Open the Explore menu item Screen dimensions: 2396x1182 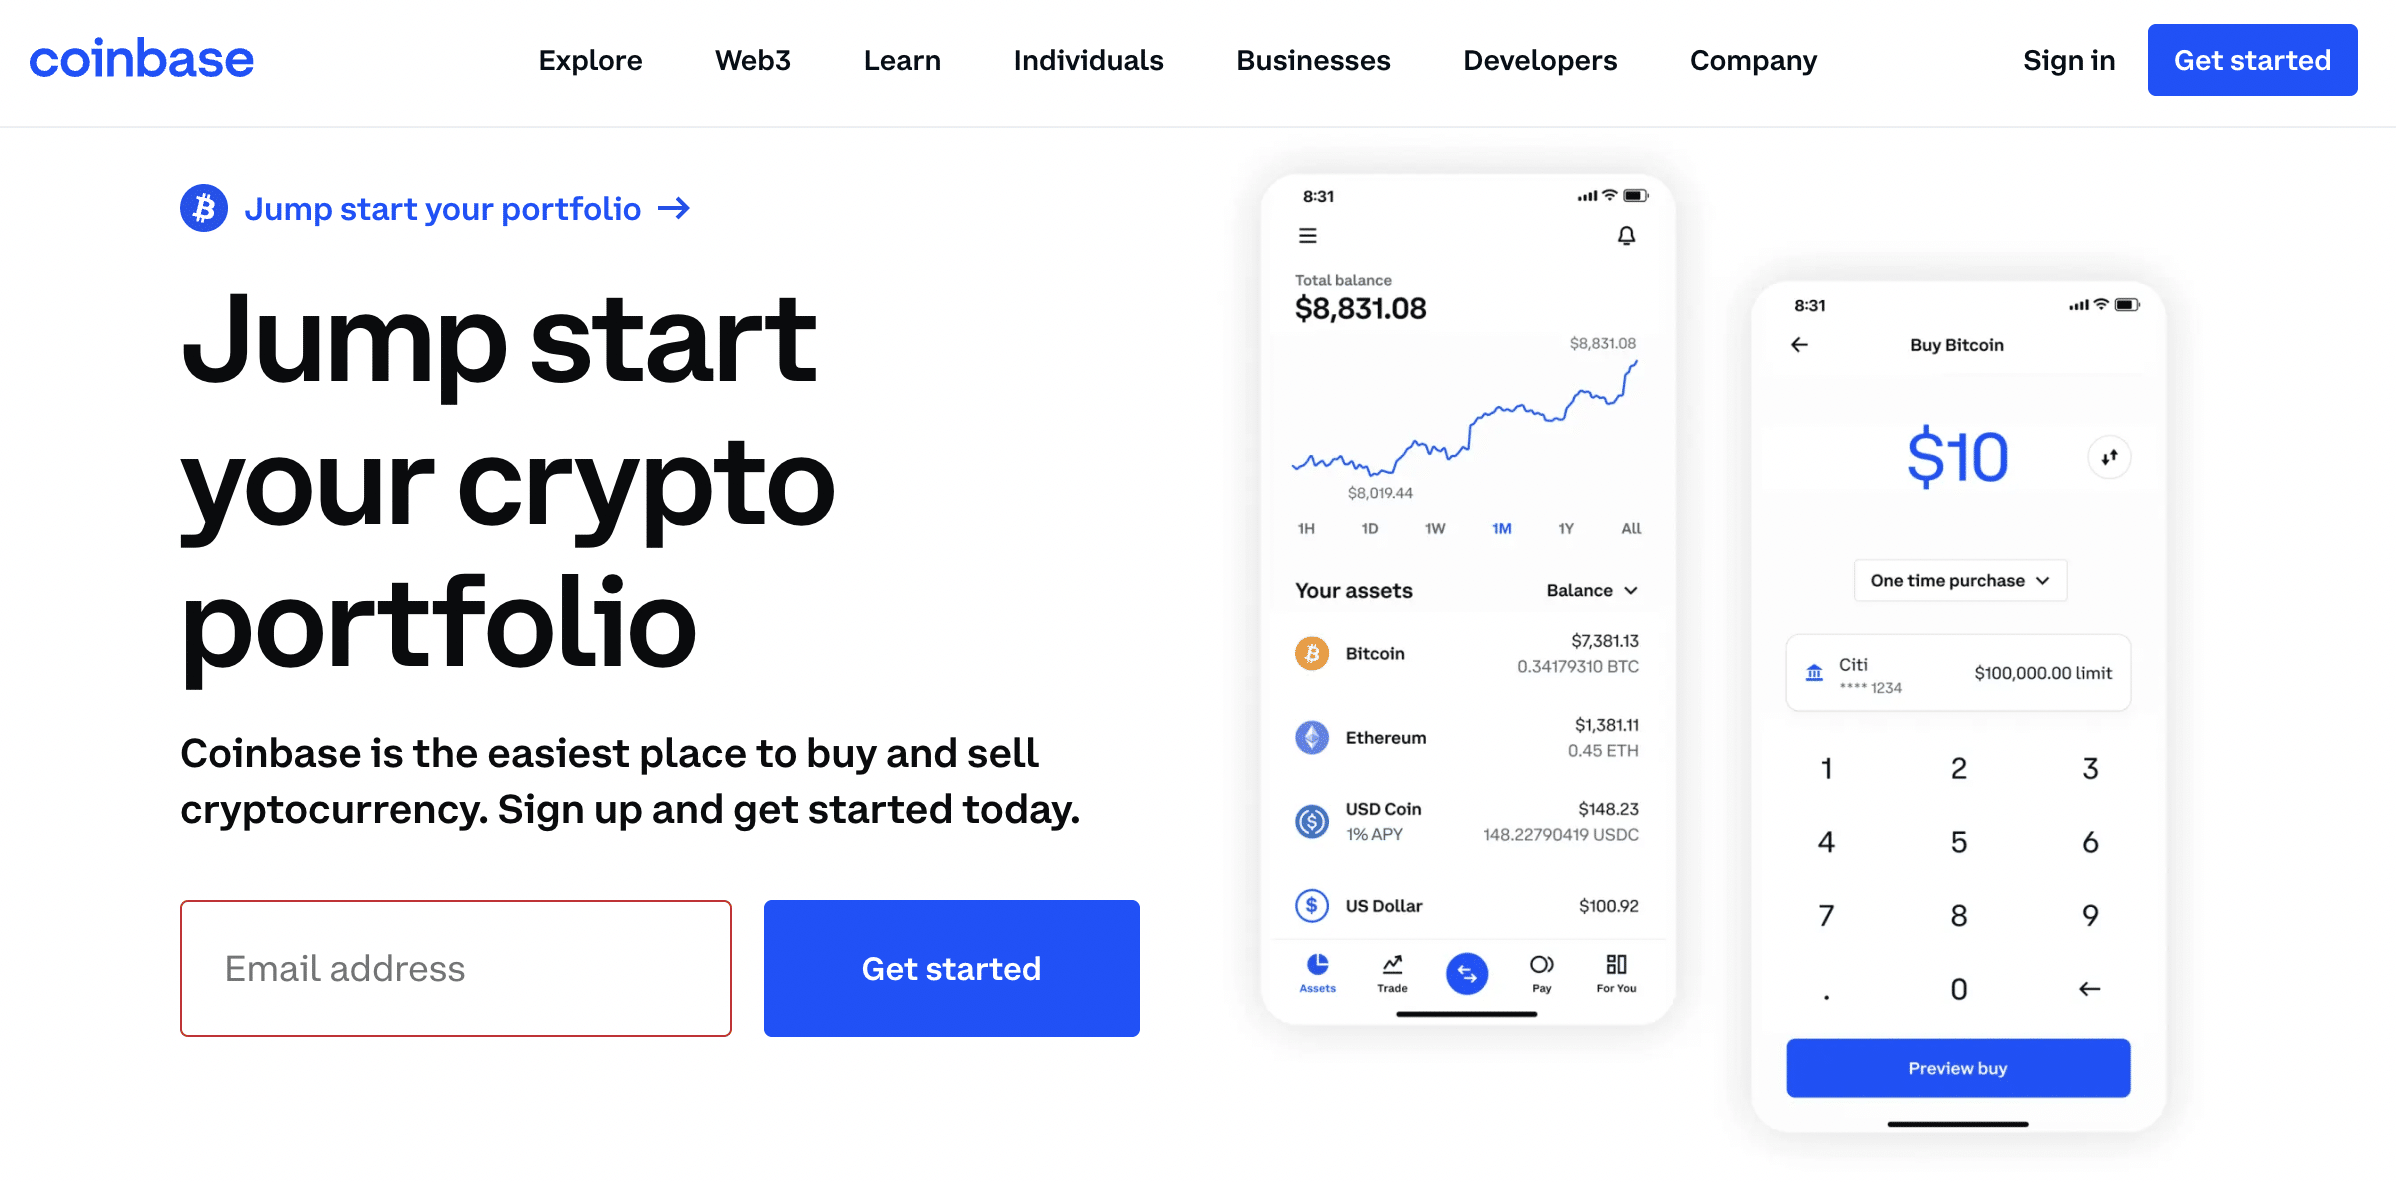click(x=591, y=60)
